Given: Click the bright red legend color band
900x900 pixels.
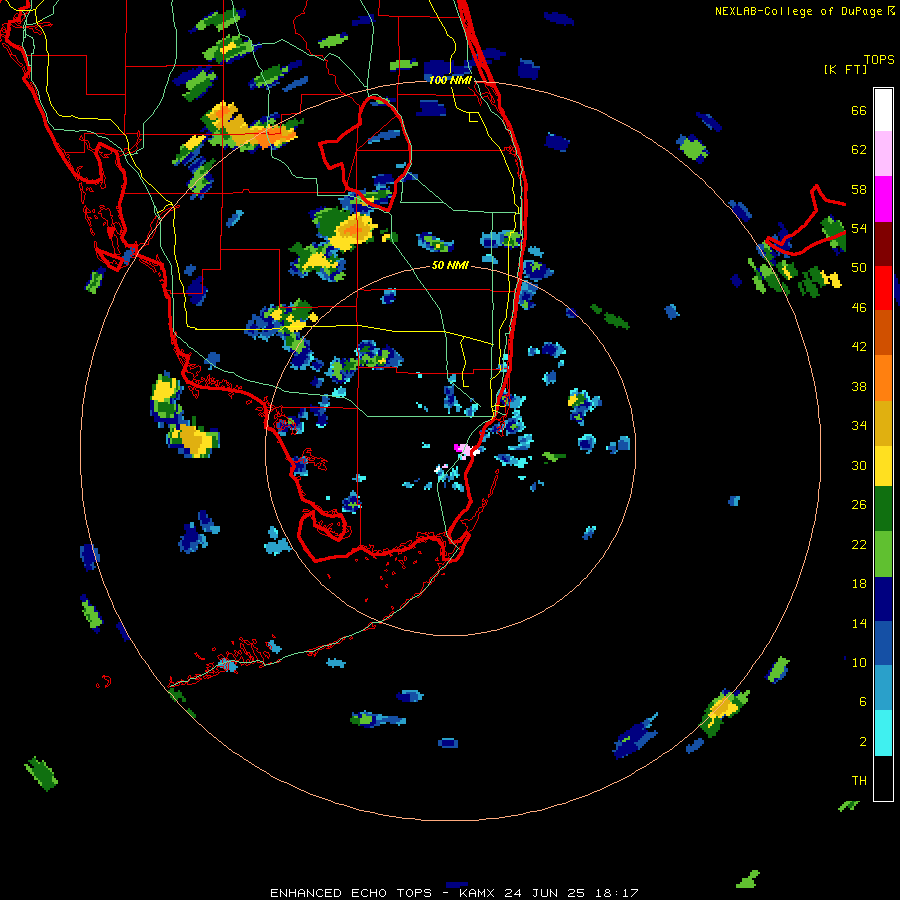Looking at the screenshot, I should [x=883, y=288].
